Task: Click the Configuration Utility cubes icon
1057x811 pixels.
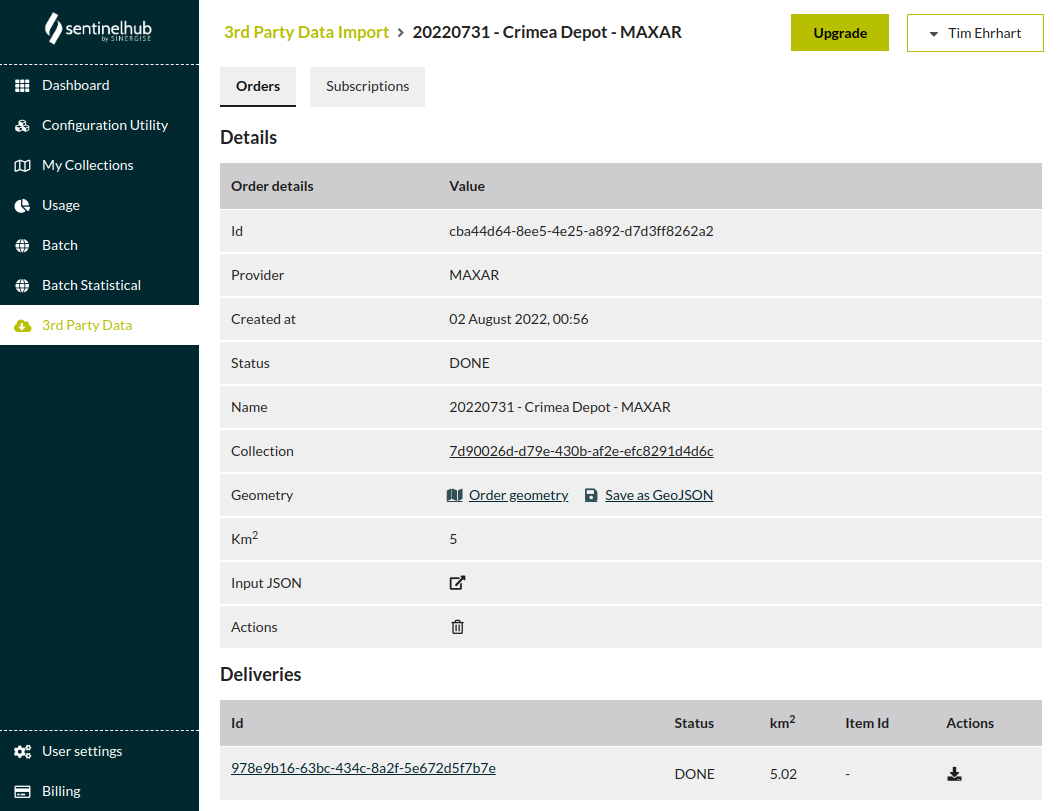Action: click(x=22, y=125)
